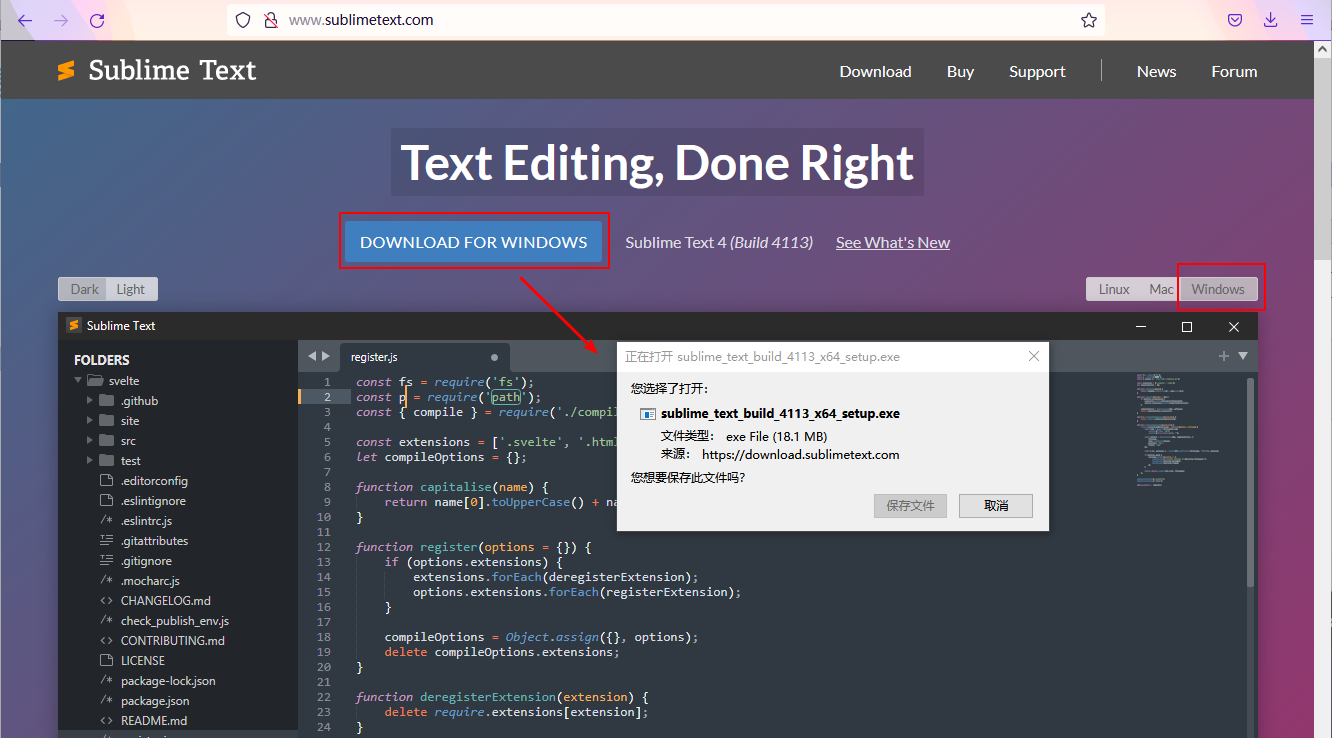Image resolution: width=1332 pixels, height=738 pixels.
Task: Expand the site folder
Action: click(x=91, y=421)
